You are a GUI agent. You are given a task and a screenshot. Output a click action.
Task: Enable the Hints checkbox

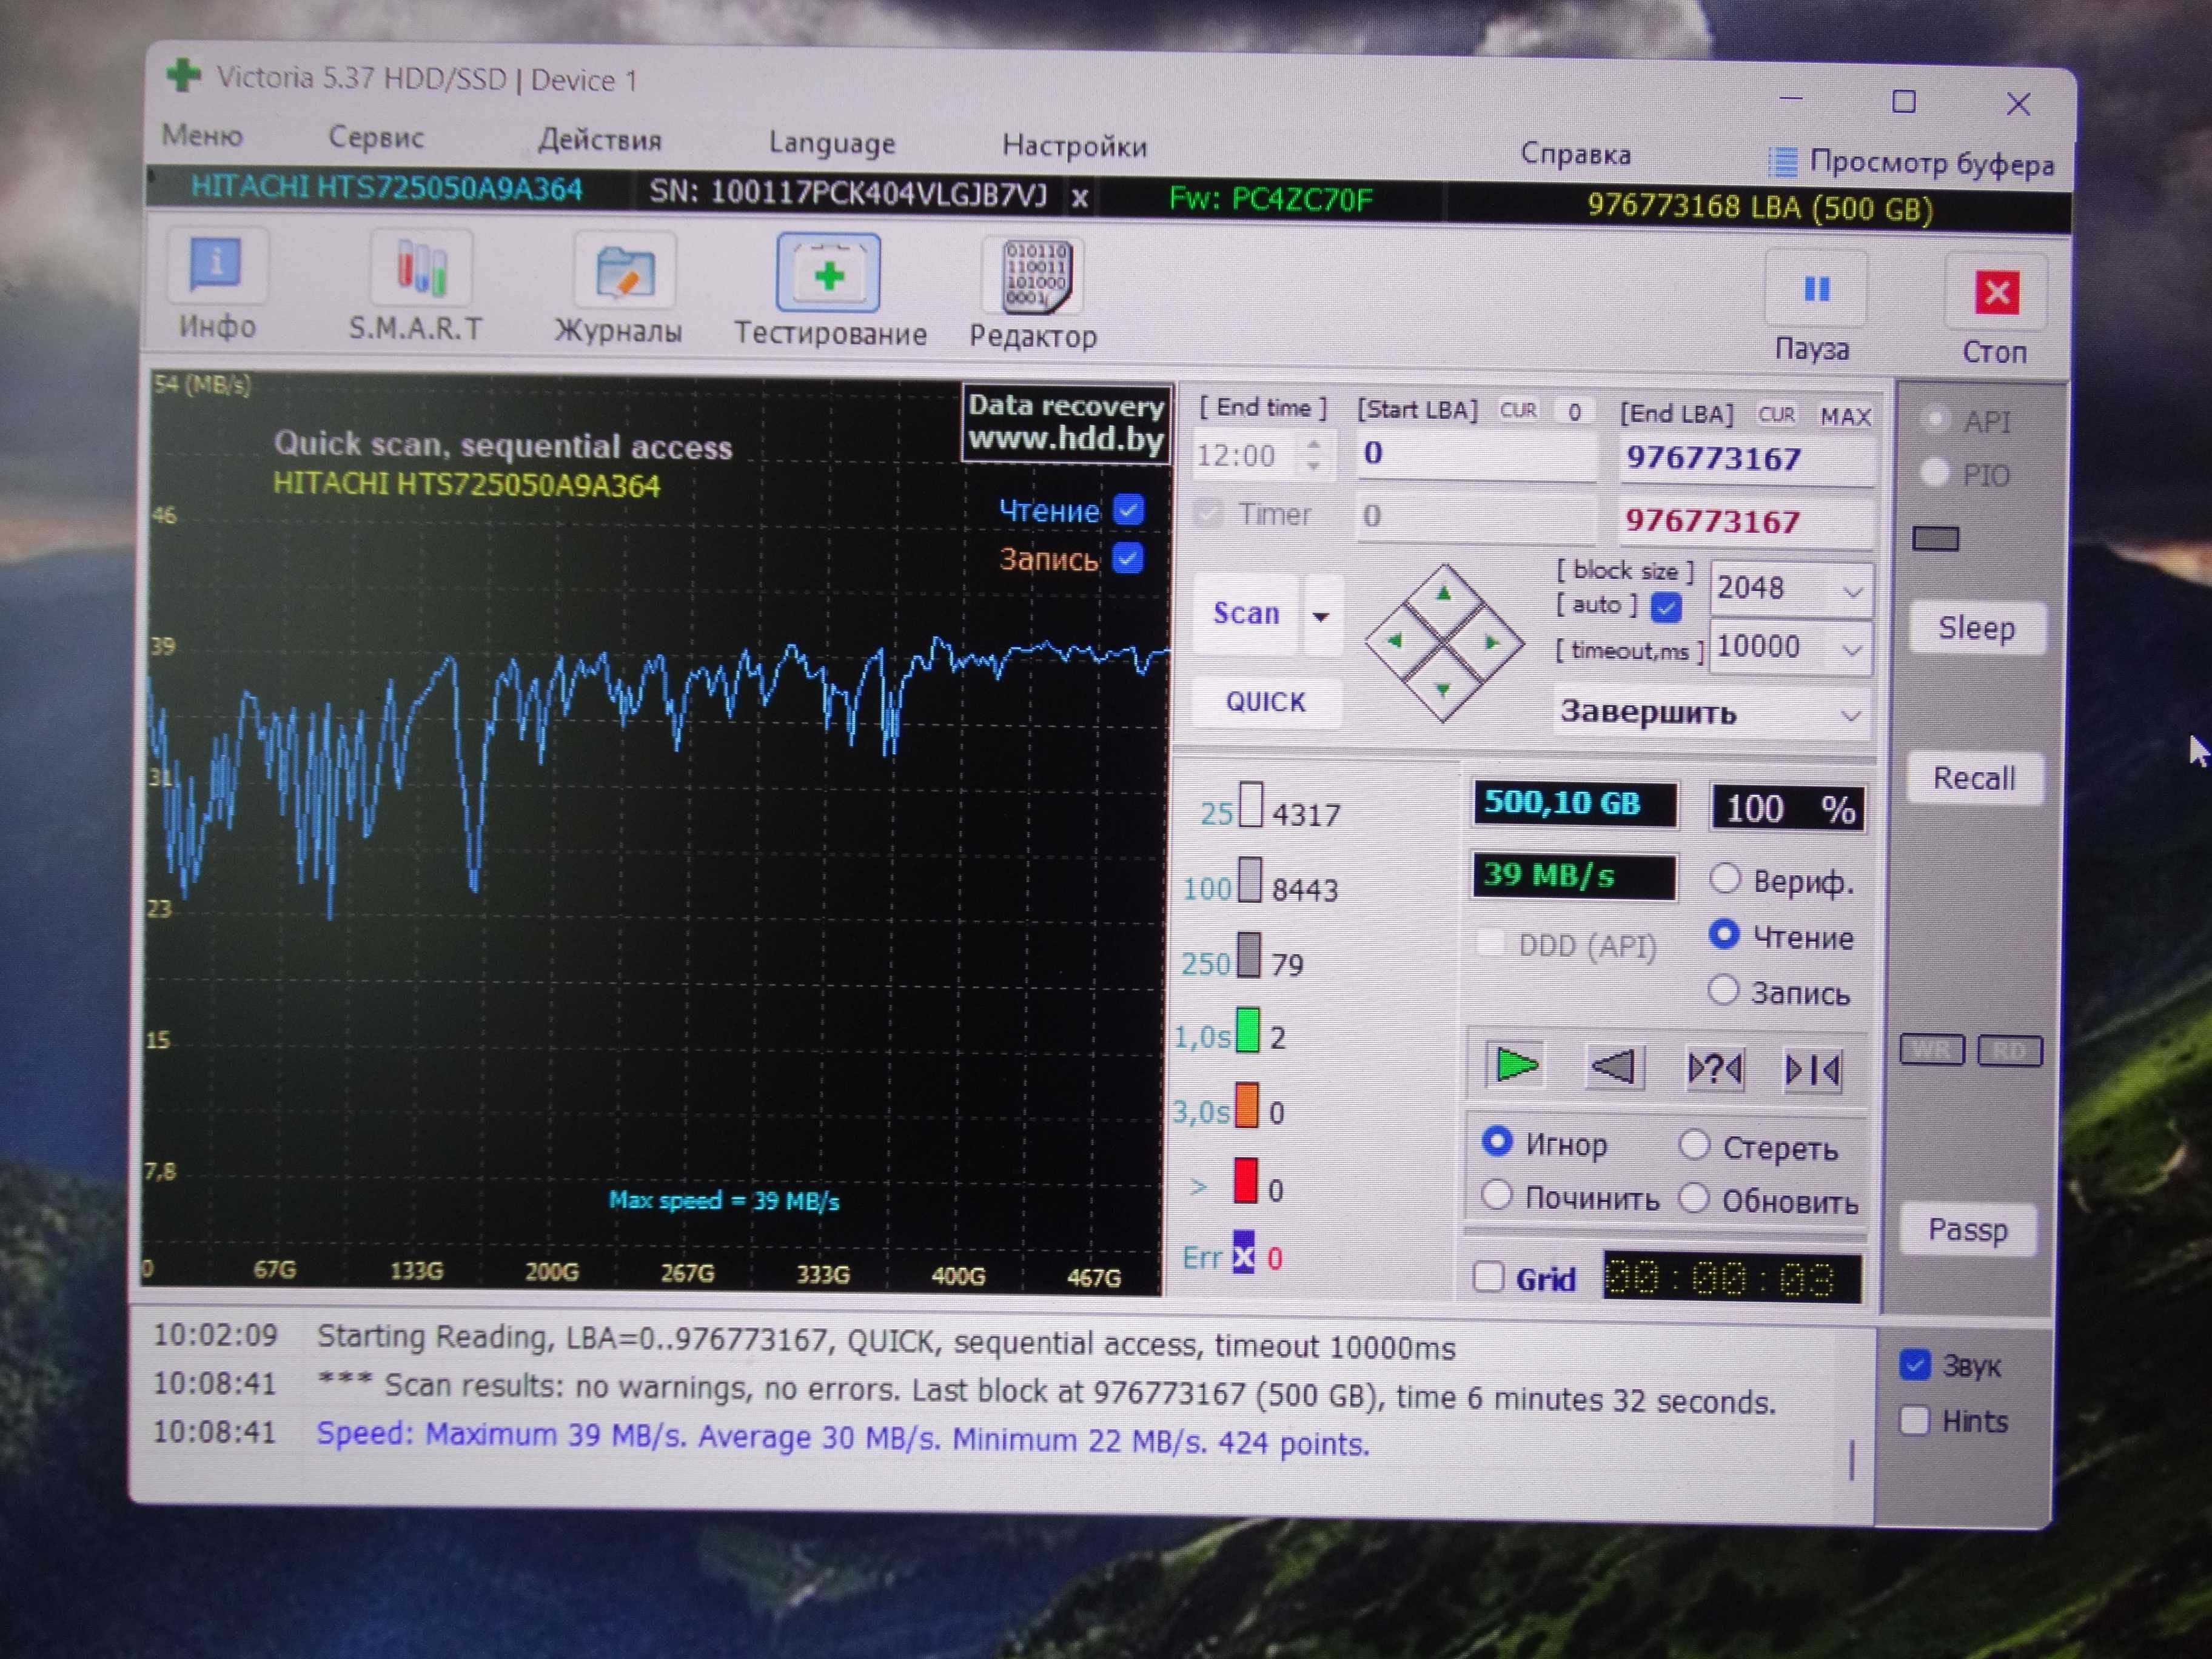coord(1914,1420)
